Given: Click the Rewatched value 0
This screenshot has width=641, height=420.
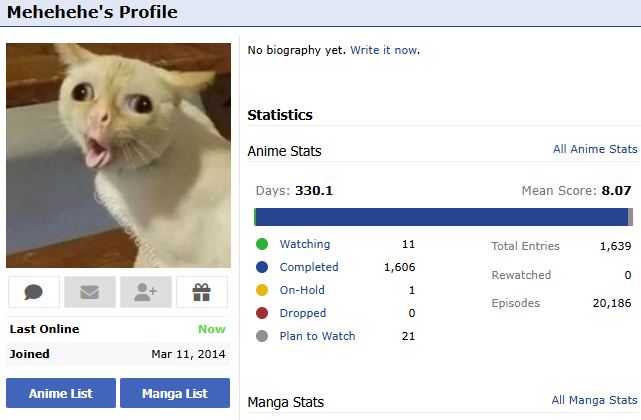Looking at the screenshot, I should (x=628, y=275).
